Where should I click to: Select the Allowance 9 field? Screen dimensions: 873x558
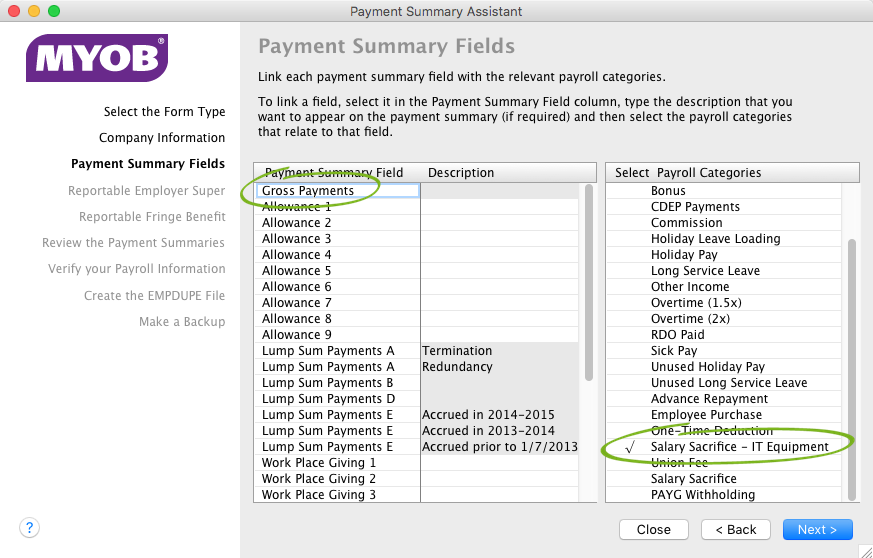click(337, 335)
